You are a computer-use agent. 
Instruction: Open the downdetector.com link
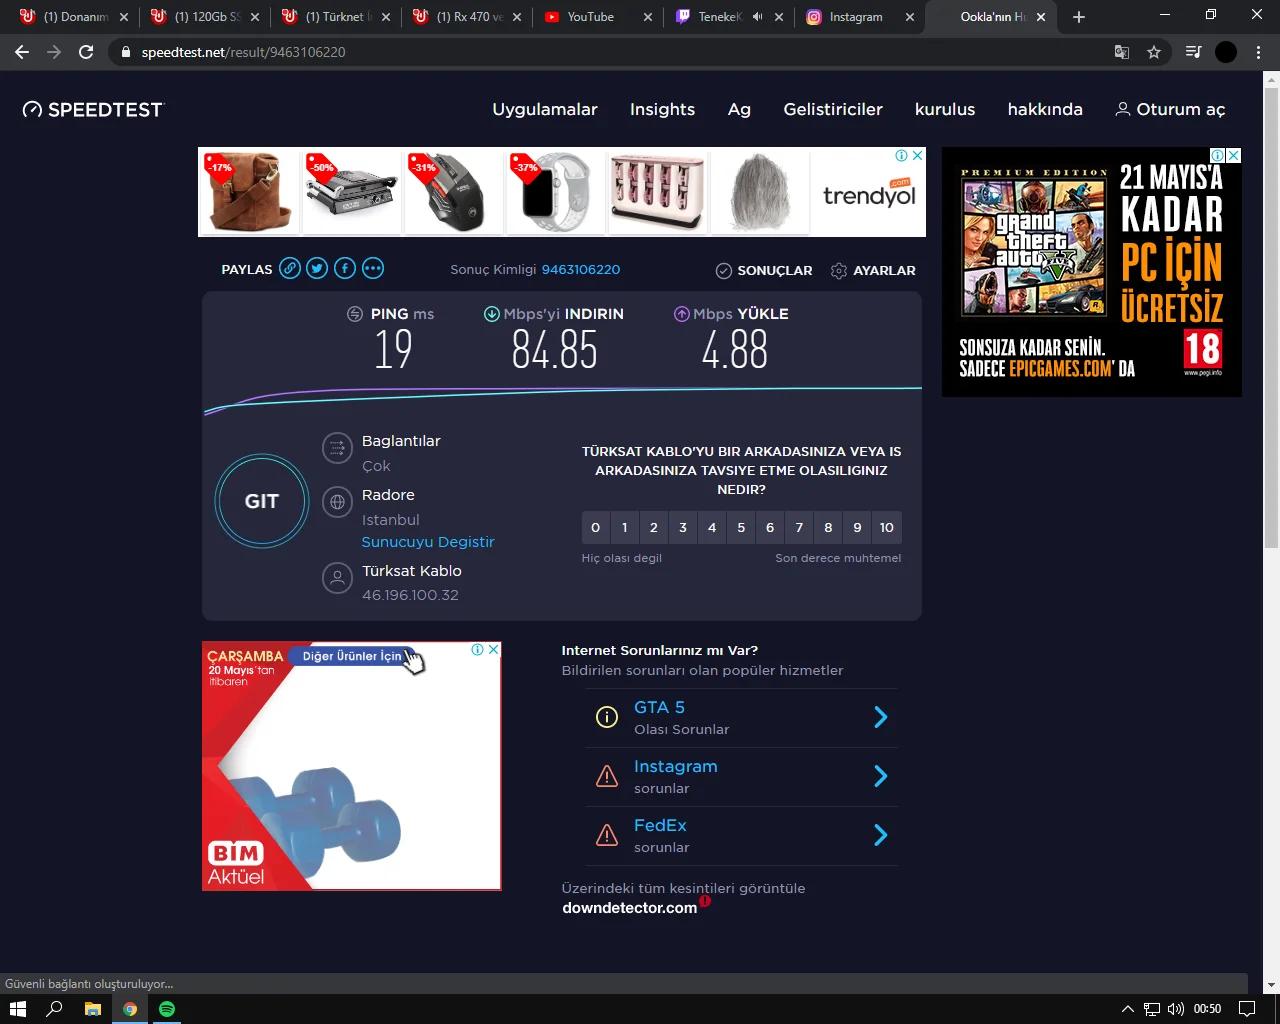[630, 908]
